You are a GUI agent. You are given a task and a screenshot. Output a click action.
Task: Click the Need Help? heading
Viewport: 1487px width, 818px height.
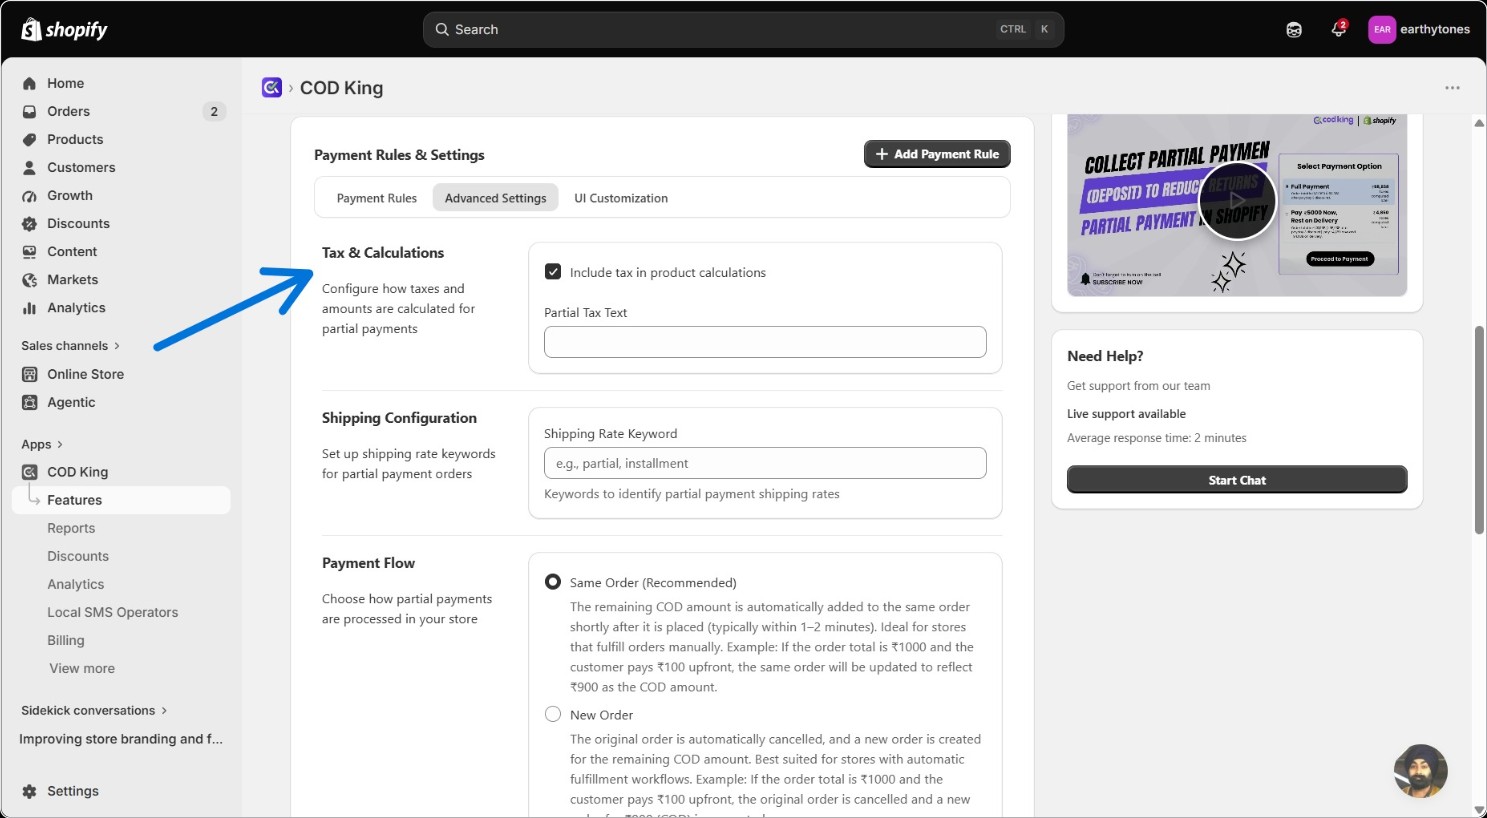[1105, 356]
